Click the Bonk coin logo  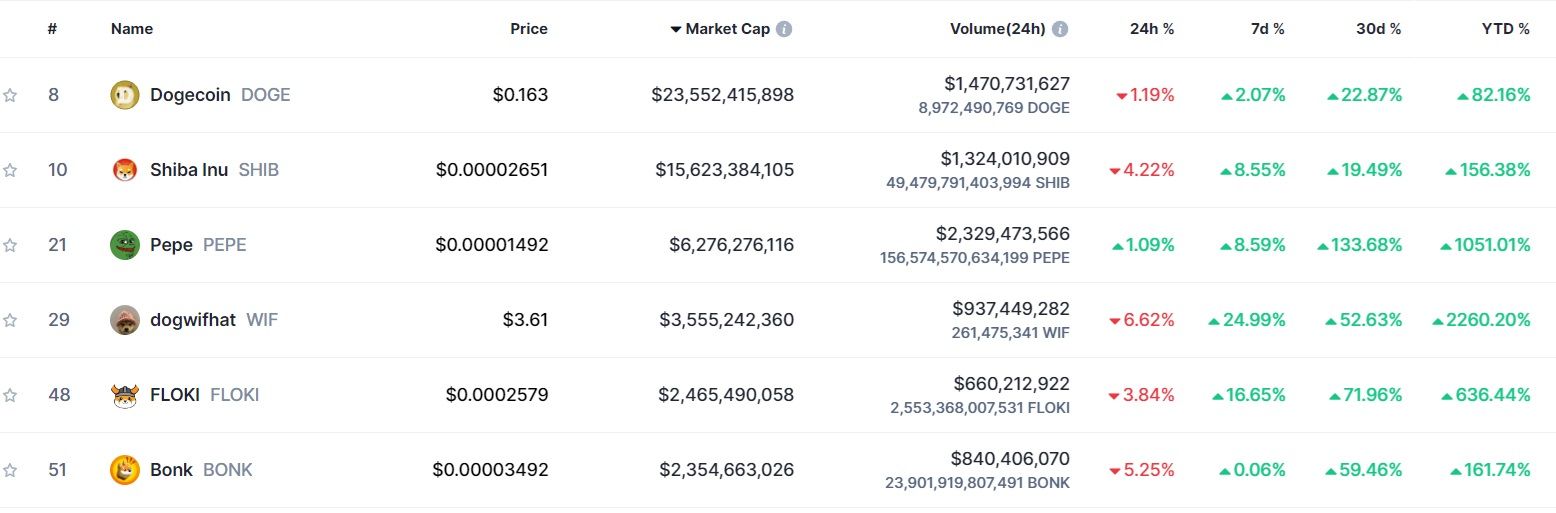(x=125, y=470)
